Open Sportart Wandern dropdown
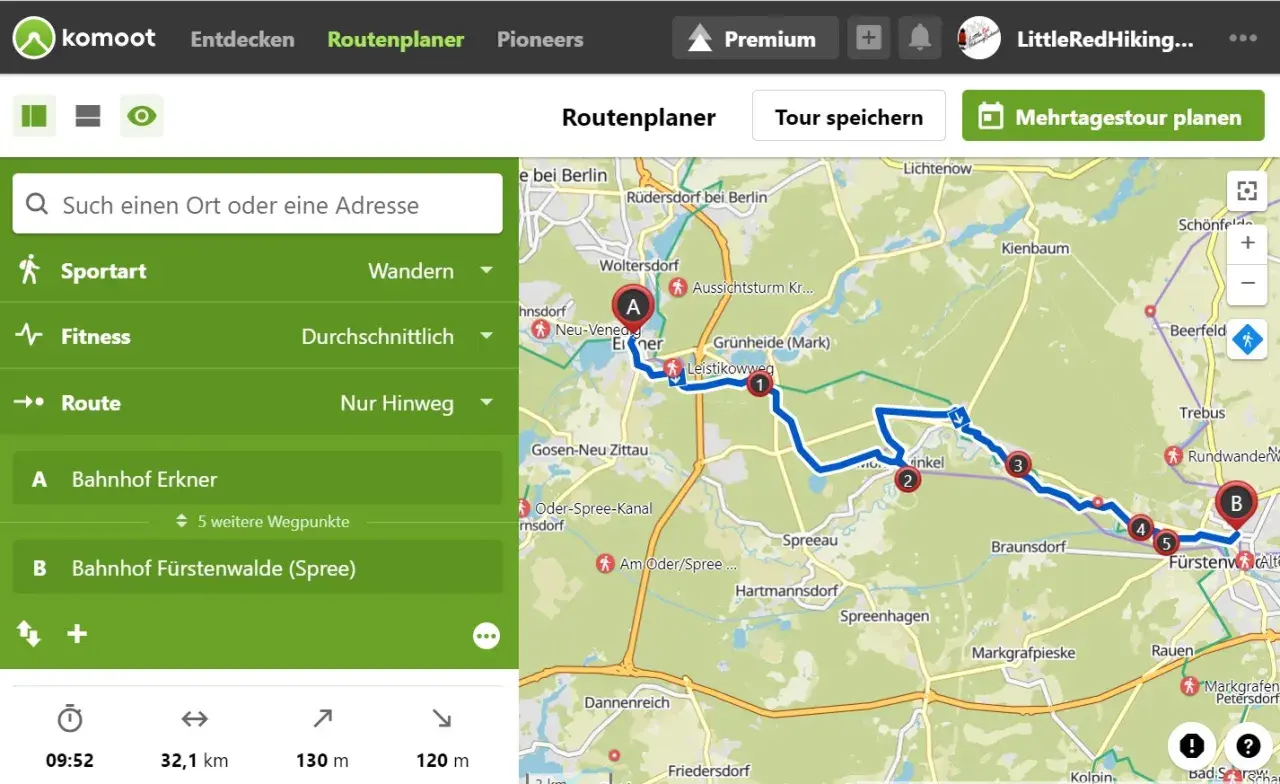 259,270
